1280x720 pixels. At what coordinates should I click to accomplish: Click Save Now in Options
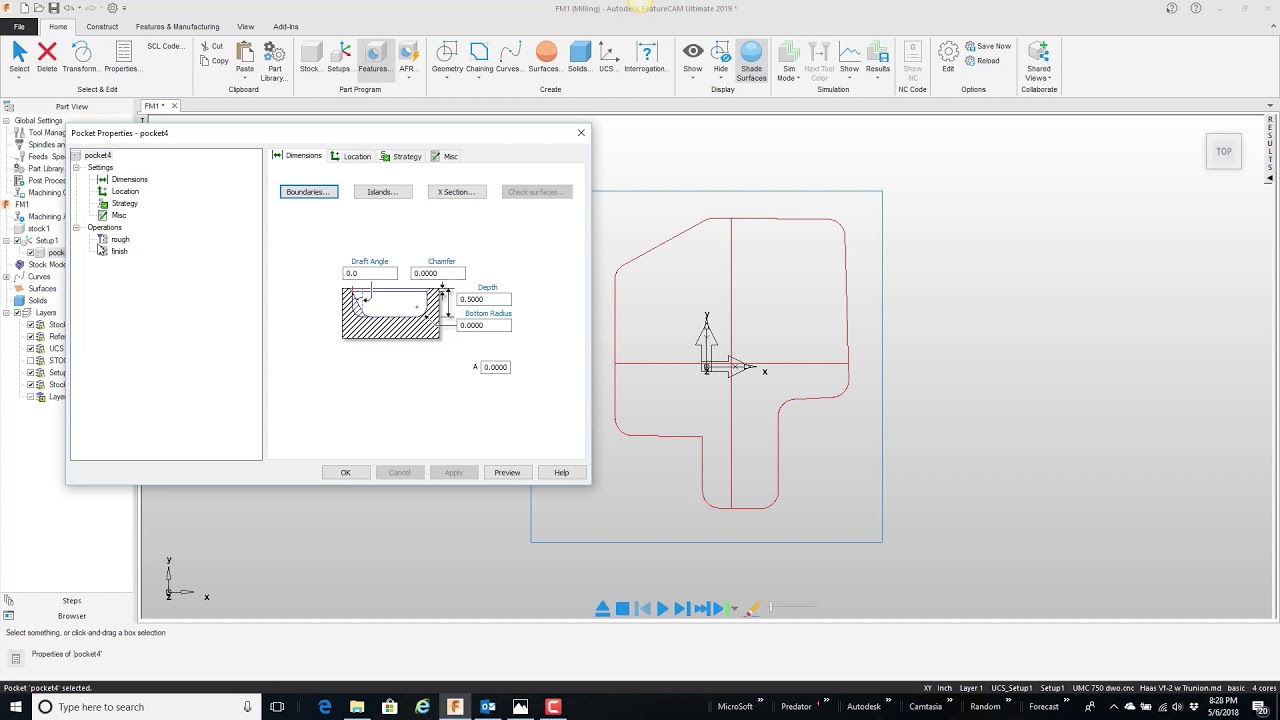(988, 46)
